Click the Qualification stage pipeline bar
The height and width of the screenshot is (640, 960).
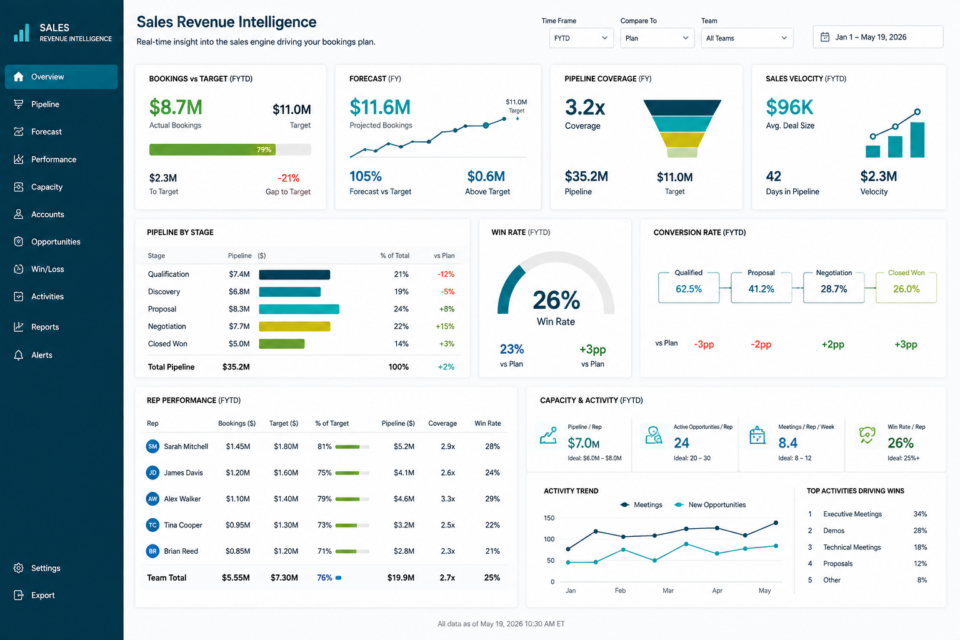(x=294, y=274)
